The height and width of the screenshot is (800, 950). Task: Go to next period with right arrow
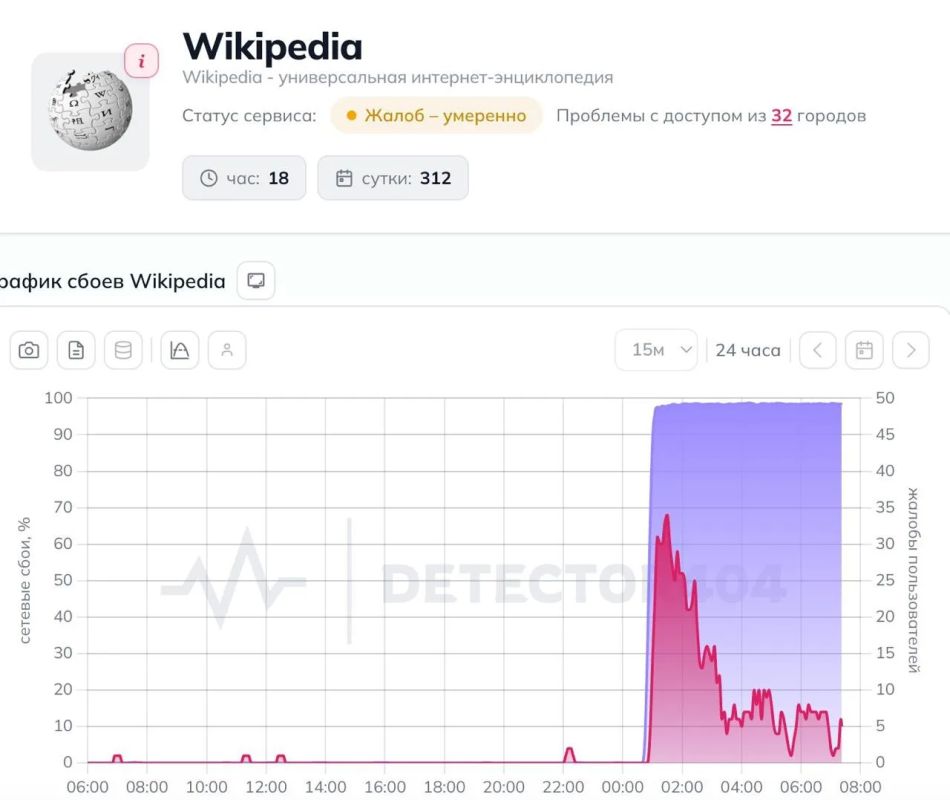click(911, 350)
